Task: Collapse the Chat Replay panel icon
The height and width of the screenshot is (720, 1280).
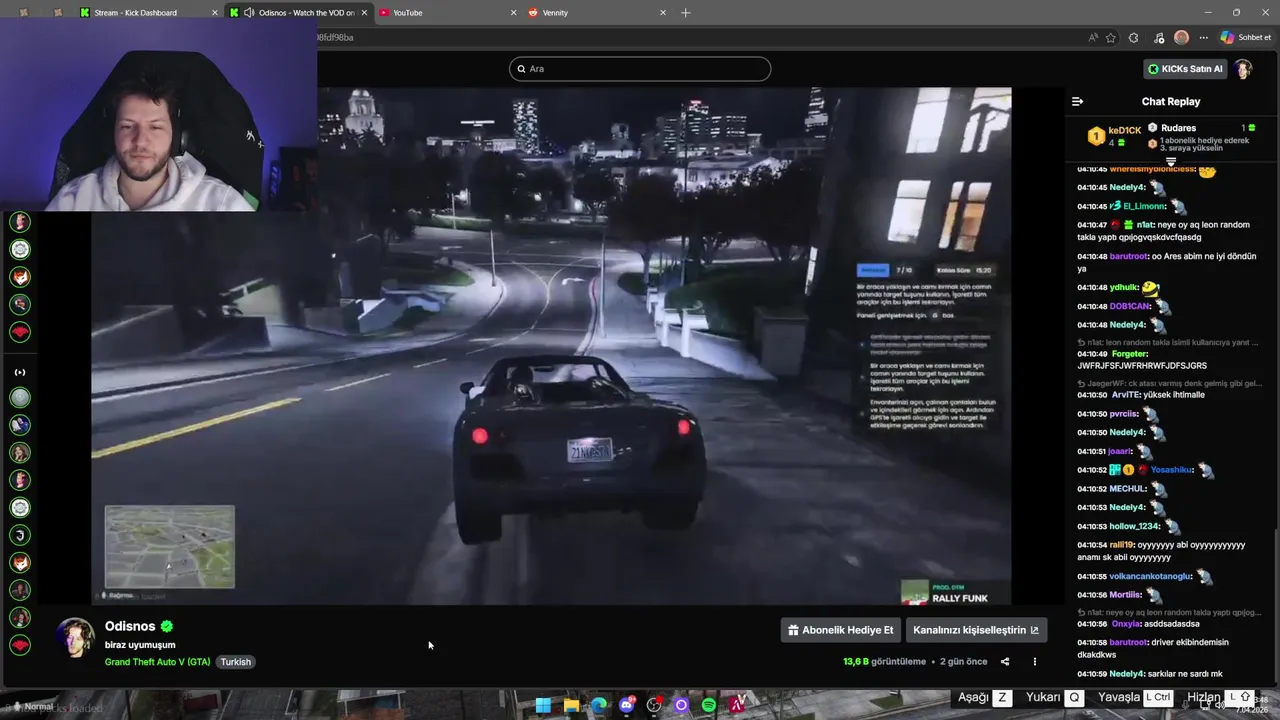Action: click(x=1077, y=101)
